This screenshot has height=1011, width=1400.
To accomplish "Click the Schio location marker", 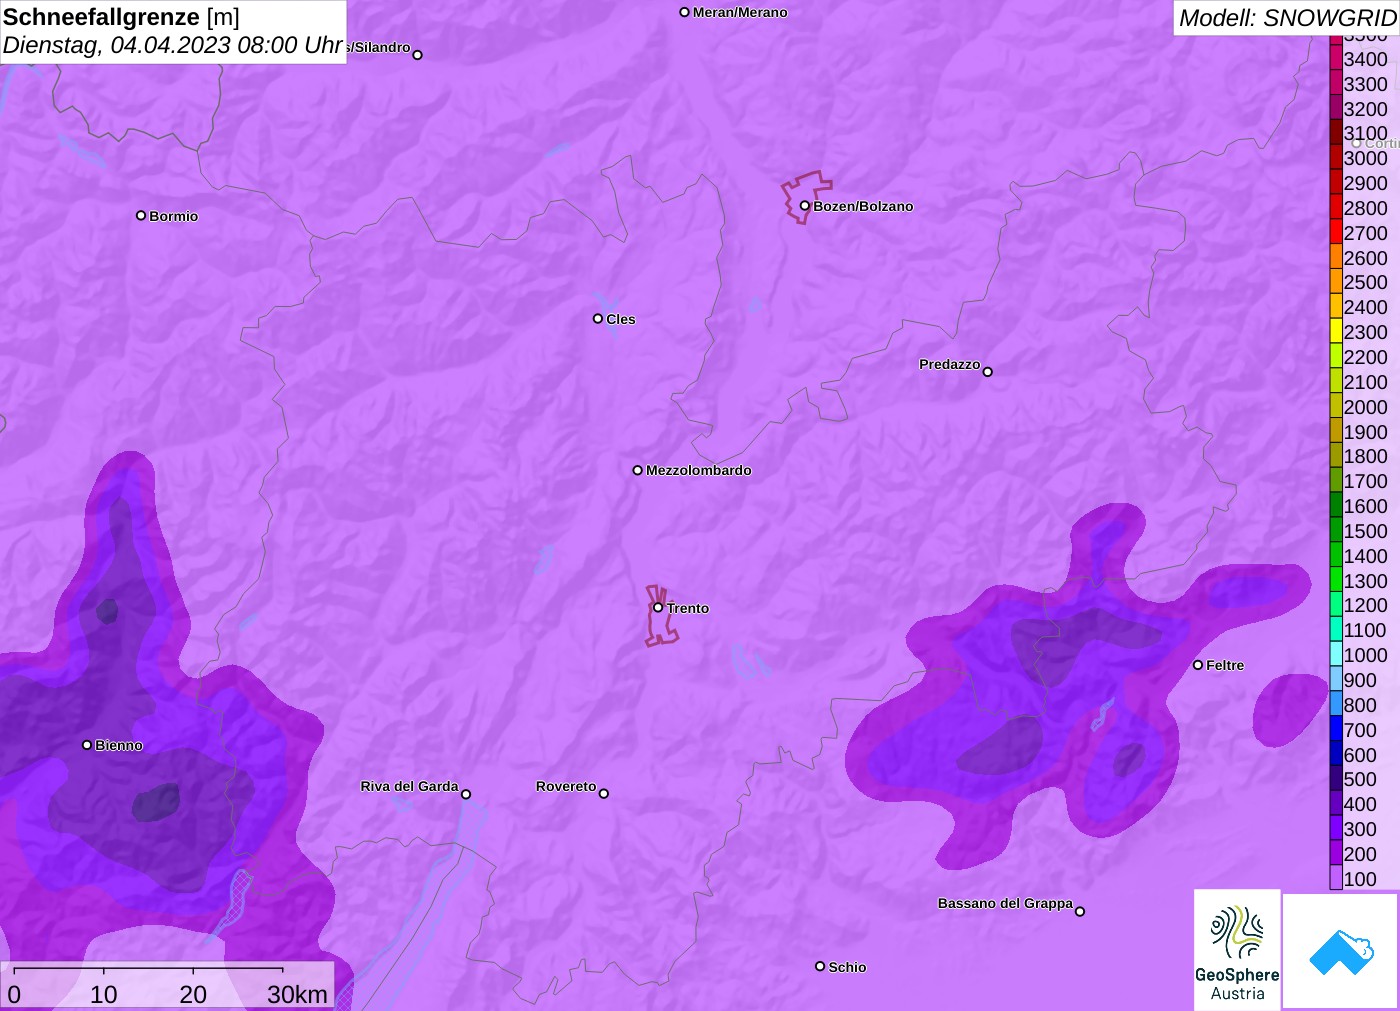I will pos(820,966).
